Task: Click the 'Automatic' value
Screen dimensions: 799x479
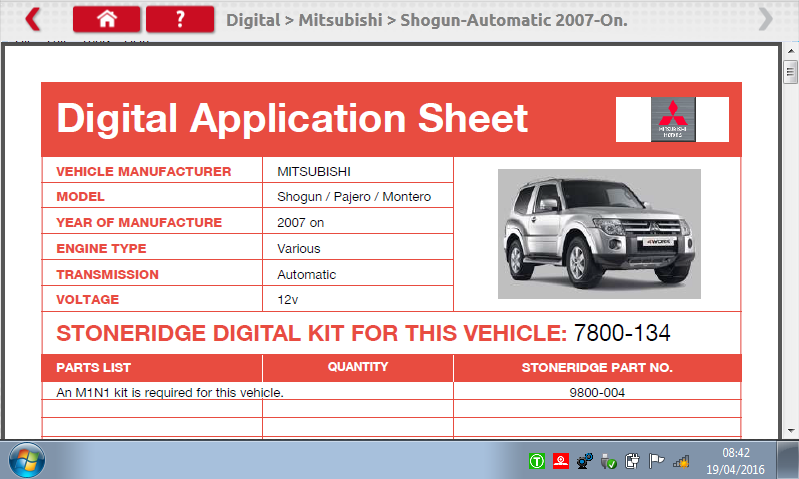Action: coord(306,274)
